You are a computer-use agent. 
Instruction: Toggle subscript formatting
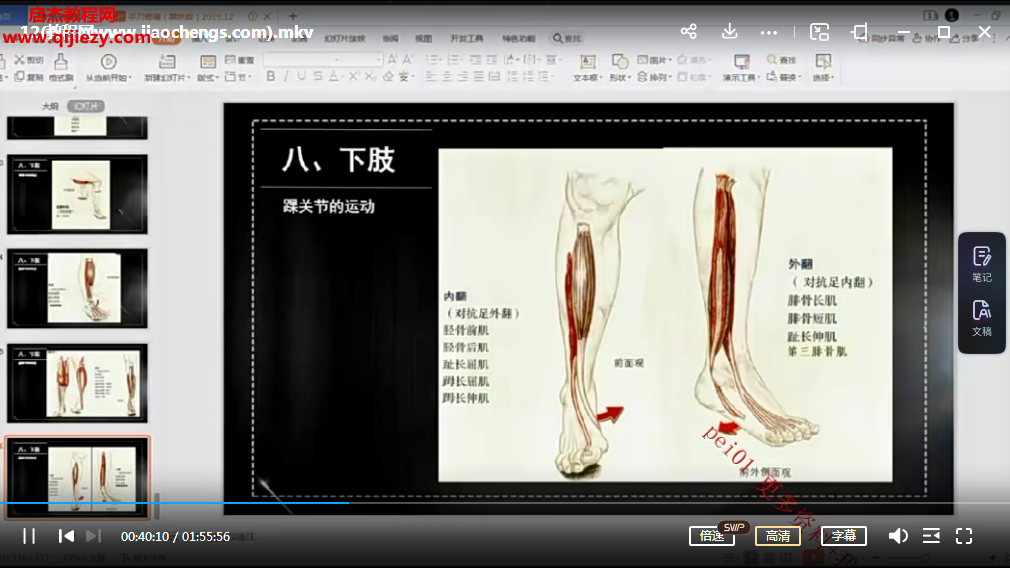370,77
